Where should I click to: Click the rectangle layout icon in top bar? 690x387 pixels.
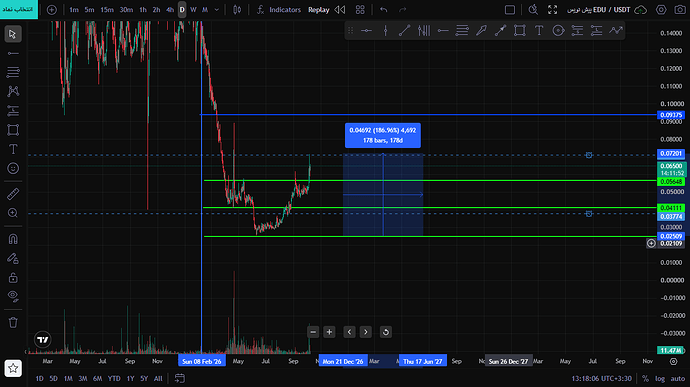(x=510, y=10)
